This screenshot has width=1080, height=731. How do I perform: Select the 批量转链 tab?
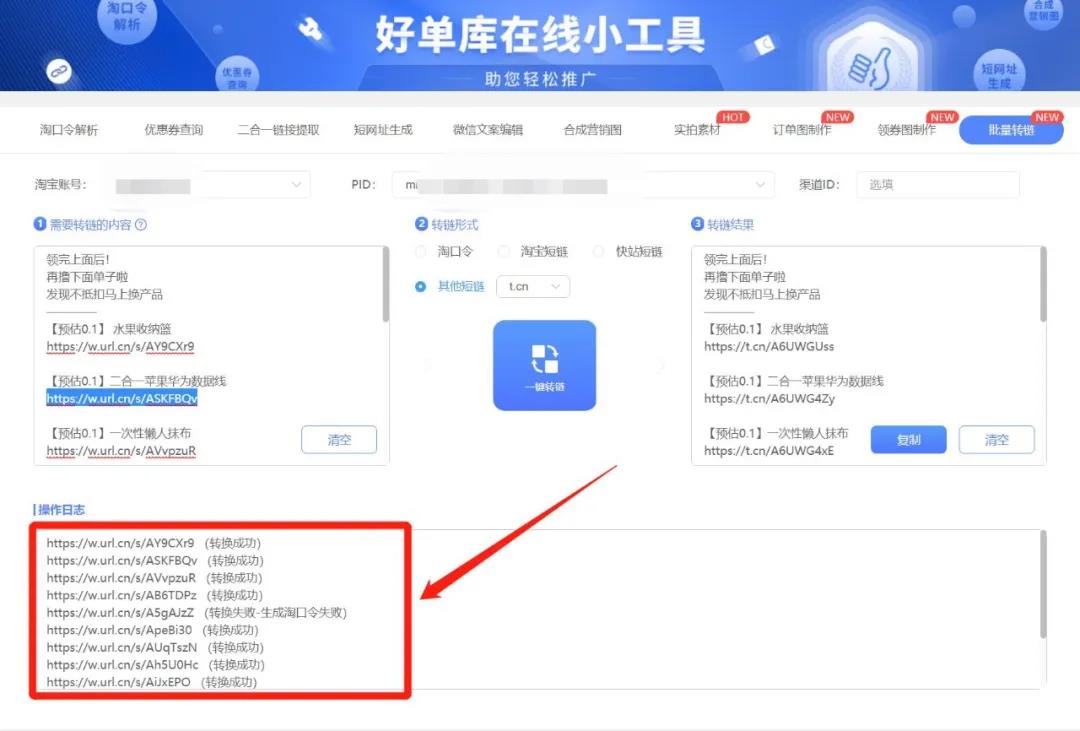point(1011,130)
